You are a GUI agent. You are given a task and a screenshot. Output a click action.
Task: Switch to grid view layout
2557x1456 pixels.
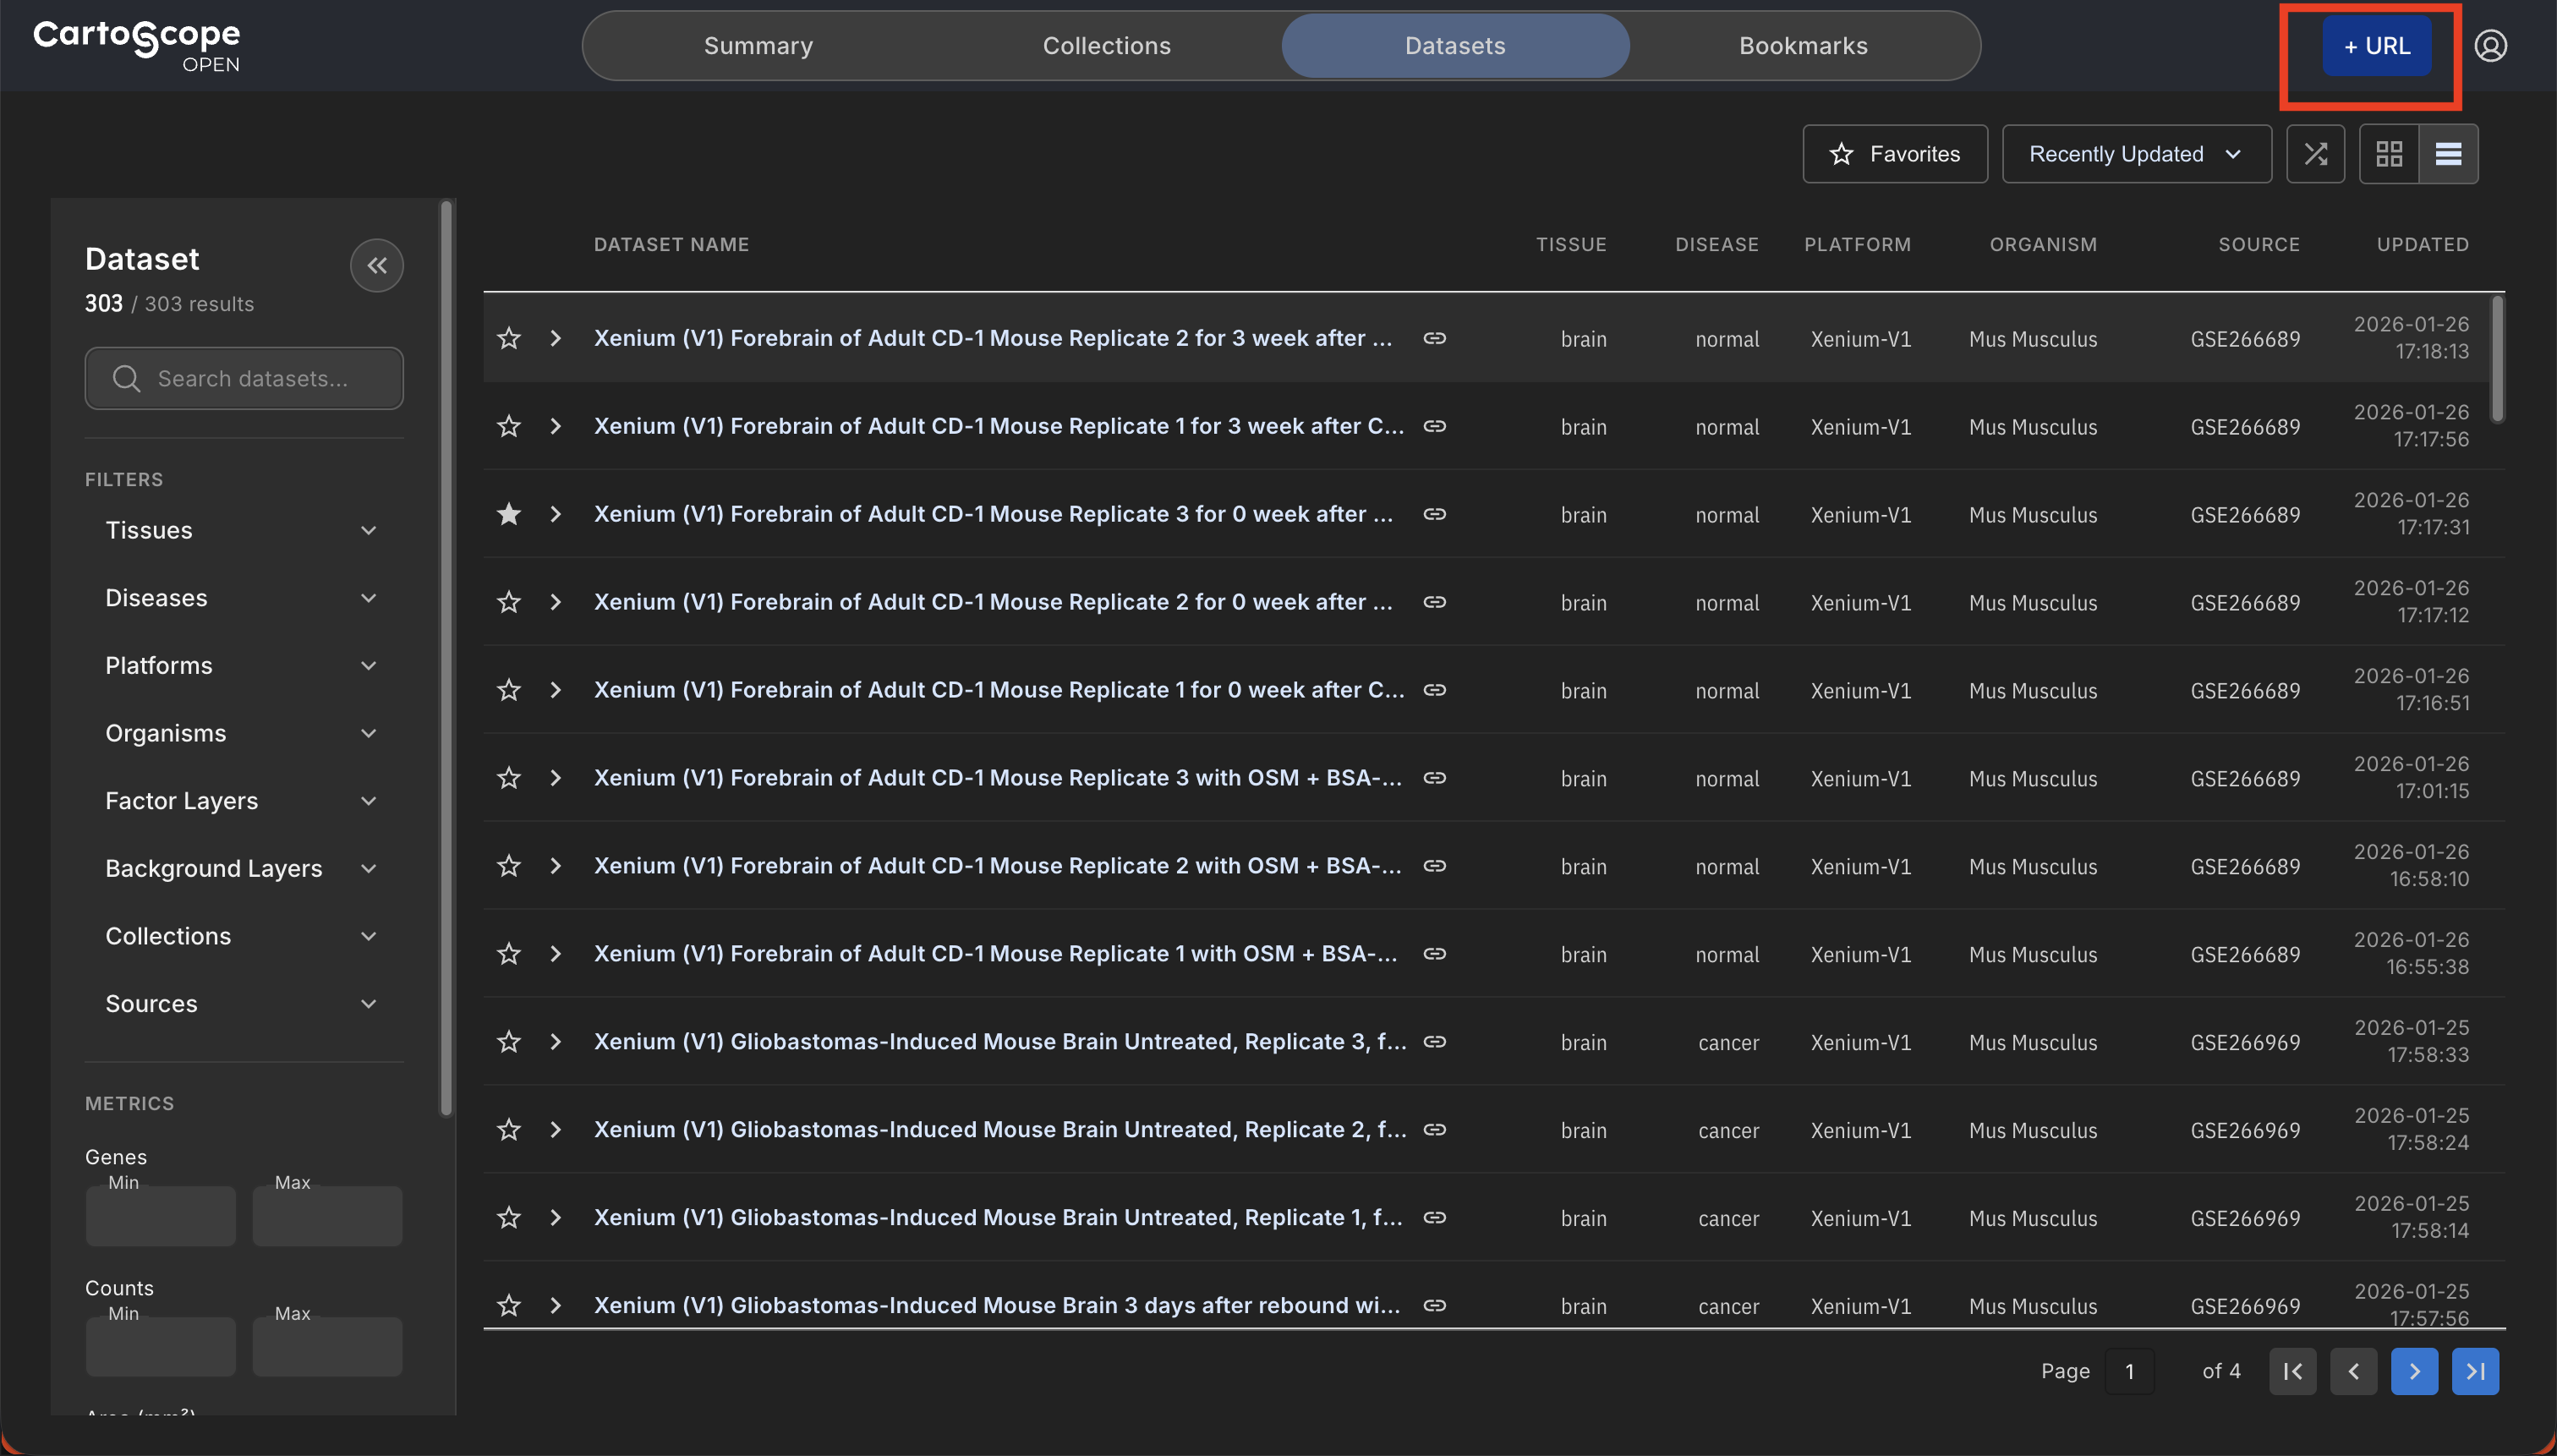pos(2390,153)
